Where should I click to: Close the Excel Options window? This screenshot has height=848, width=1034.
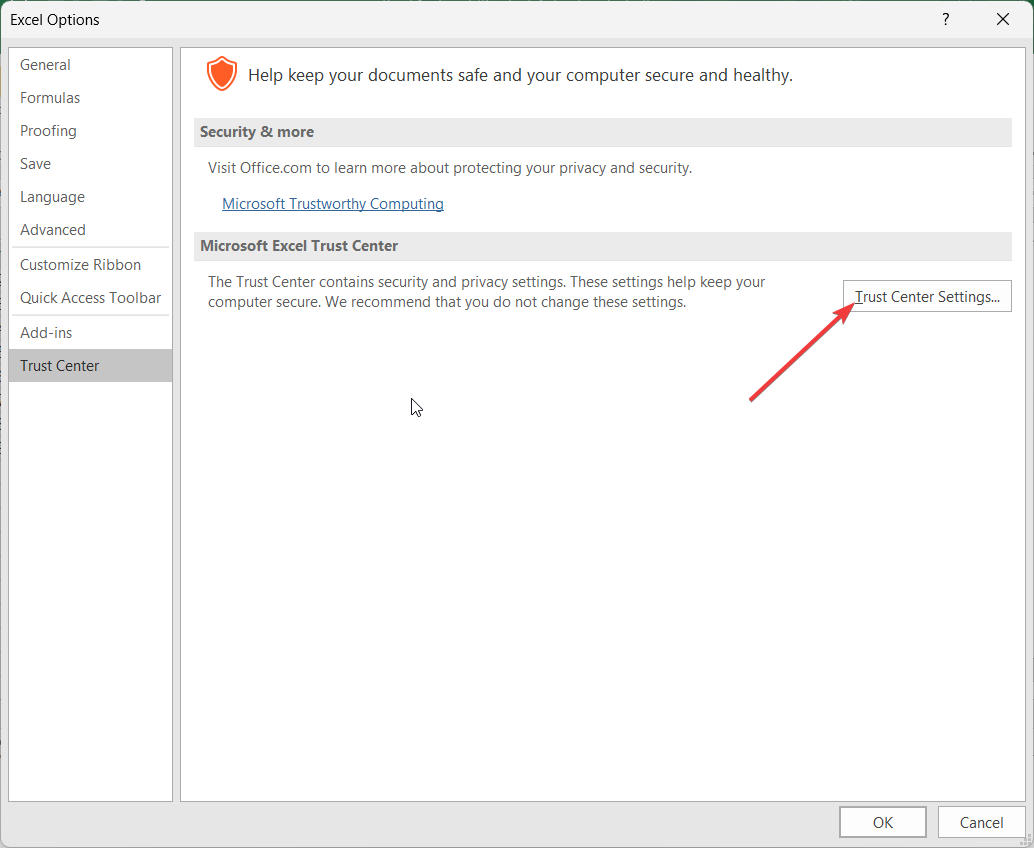pos(1003,19)
